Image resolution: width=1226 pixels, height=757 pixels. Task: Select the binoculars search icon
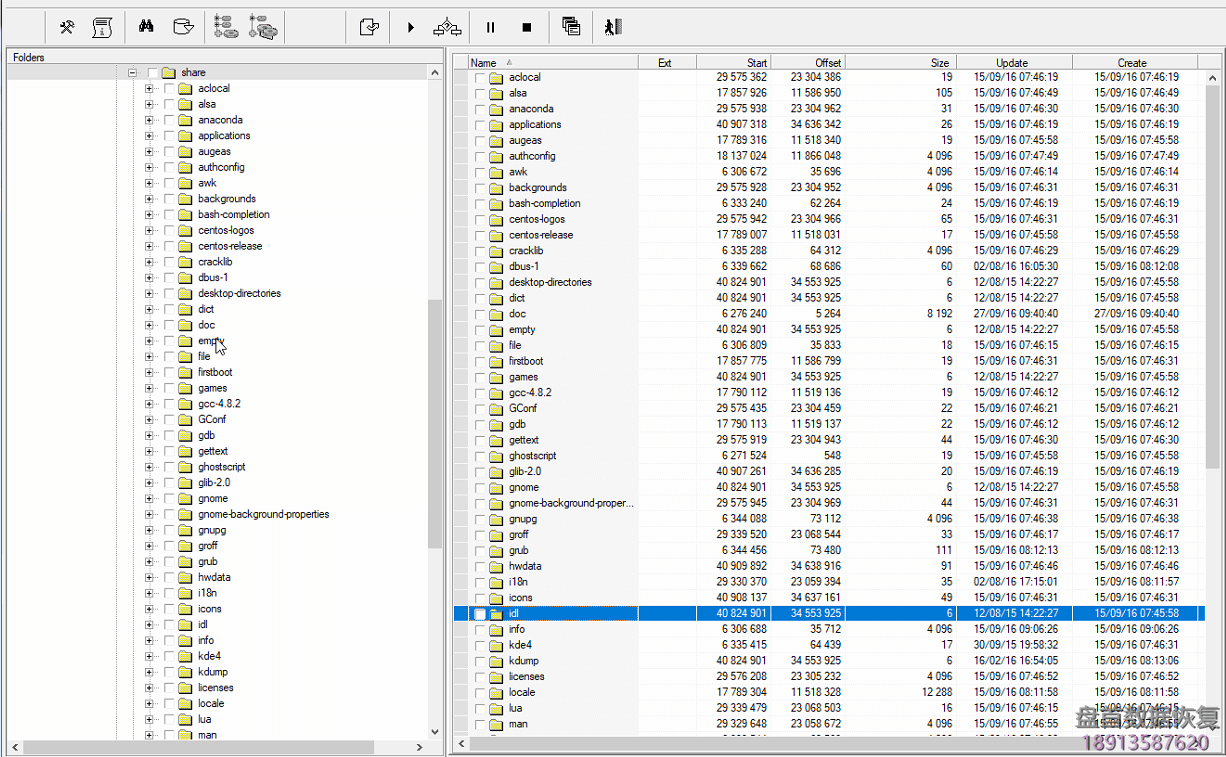tap(146, 26)
